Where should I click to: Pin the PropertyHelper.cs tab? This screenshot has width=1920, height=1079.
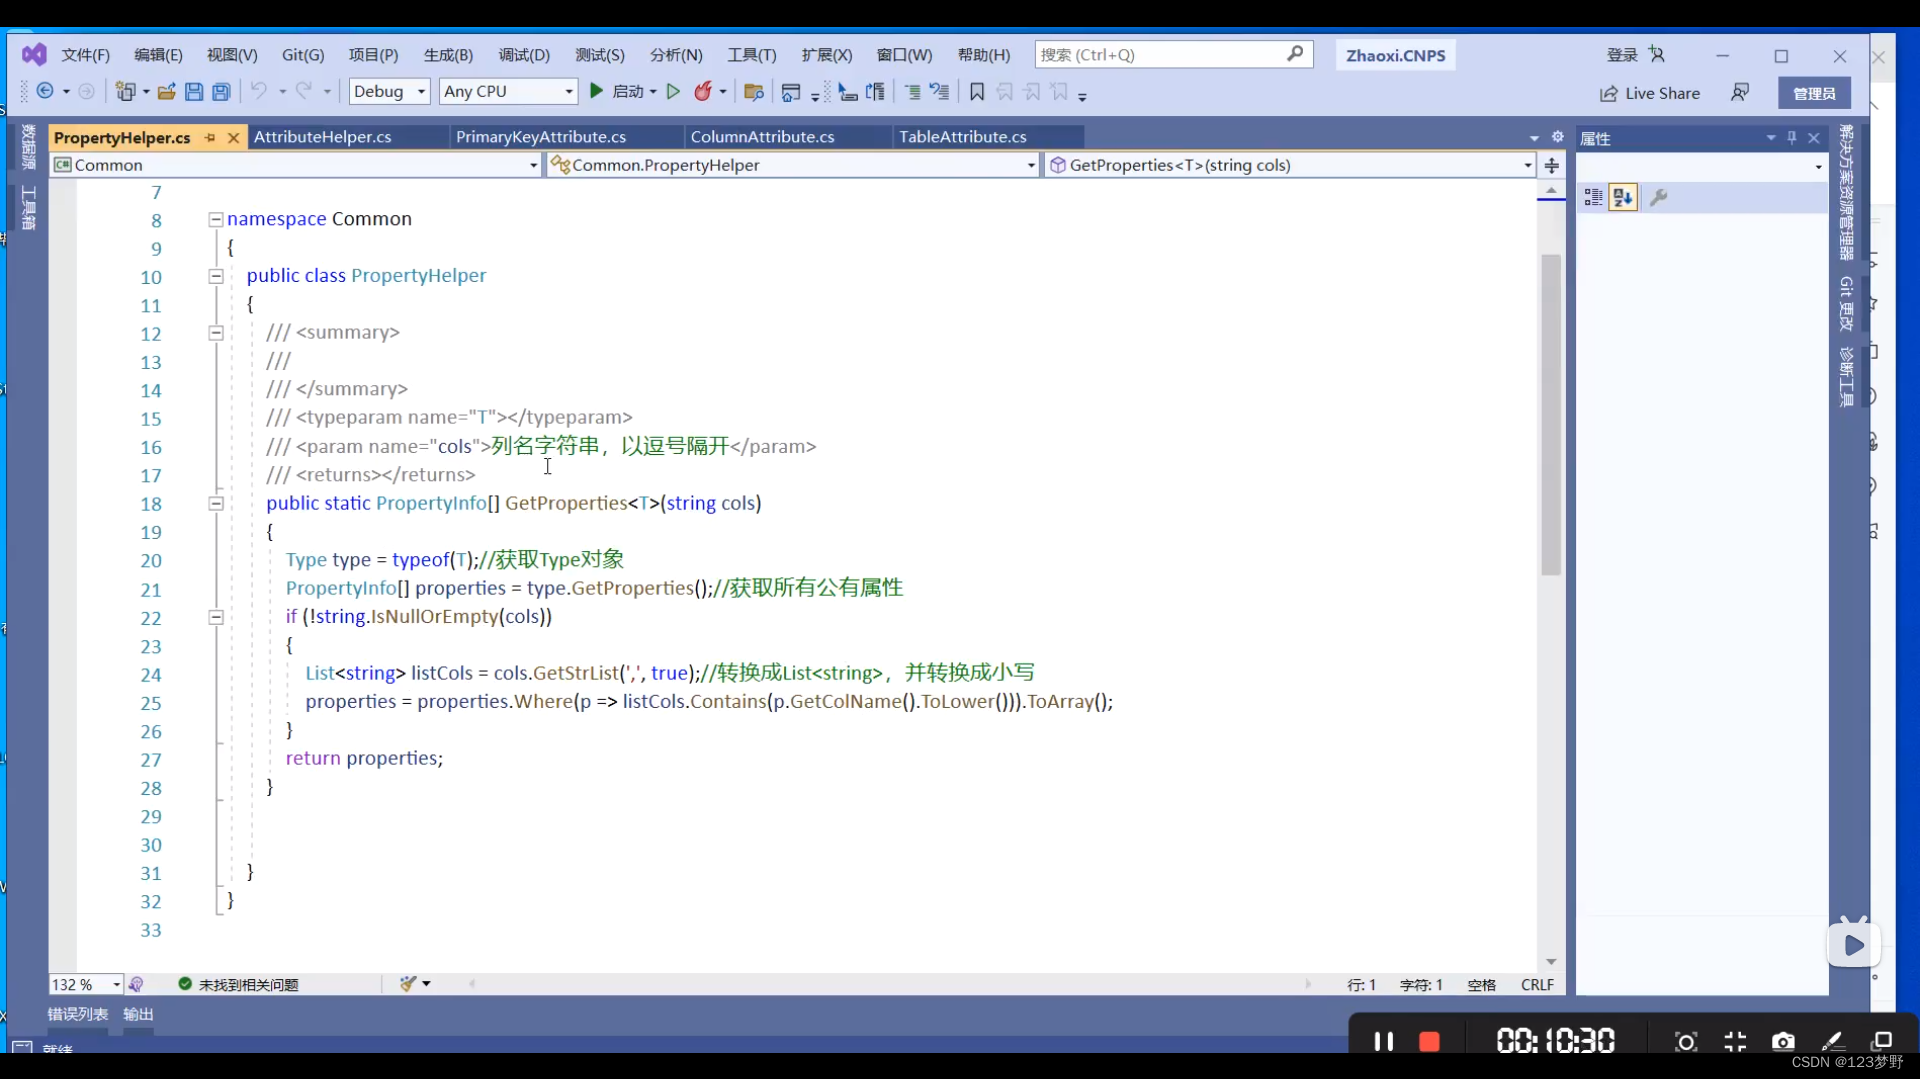tap(210, 138)
